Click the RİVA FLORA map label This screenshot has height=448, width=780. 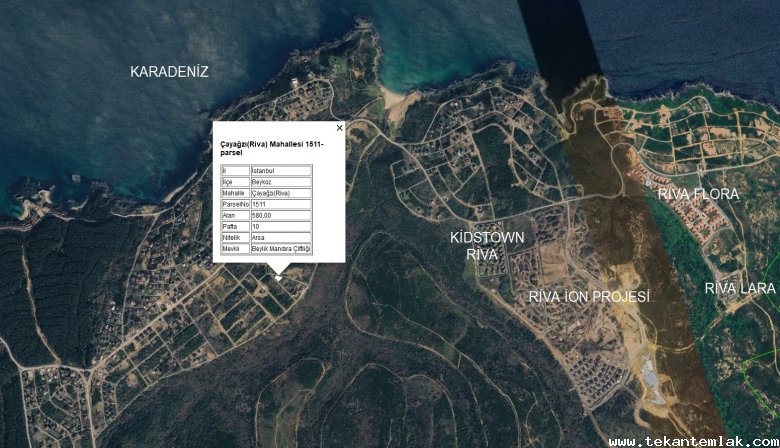tap(698, 194)
